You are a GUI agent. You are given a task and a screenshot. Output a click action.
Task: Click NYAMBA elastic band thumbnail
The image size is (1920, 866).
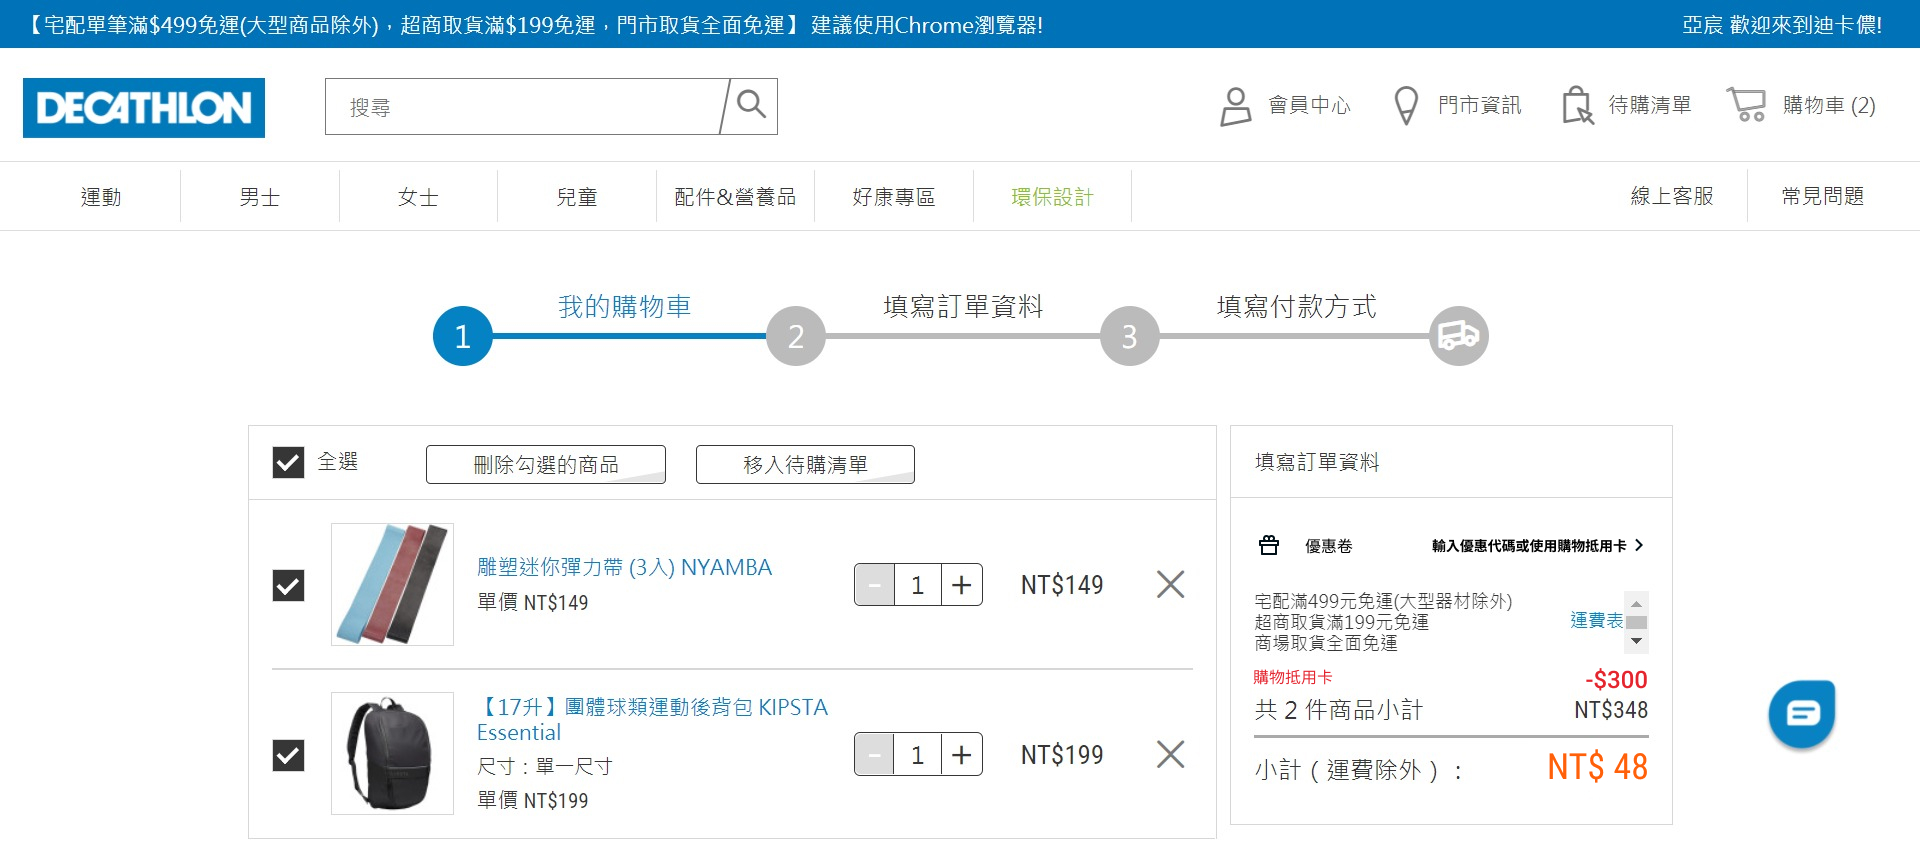pyautogui.click(x=392, y=584)
